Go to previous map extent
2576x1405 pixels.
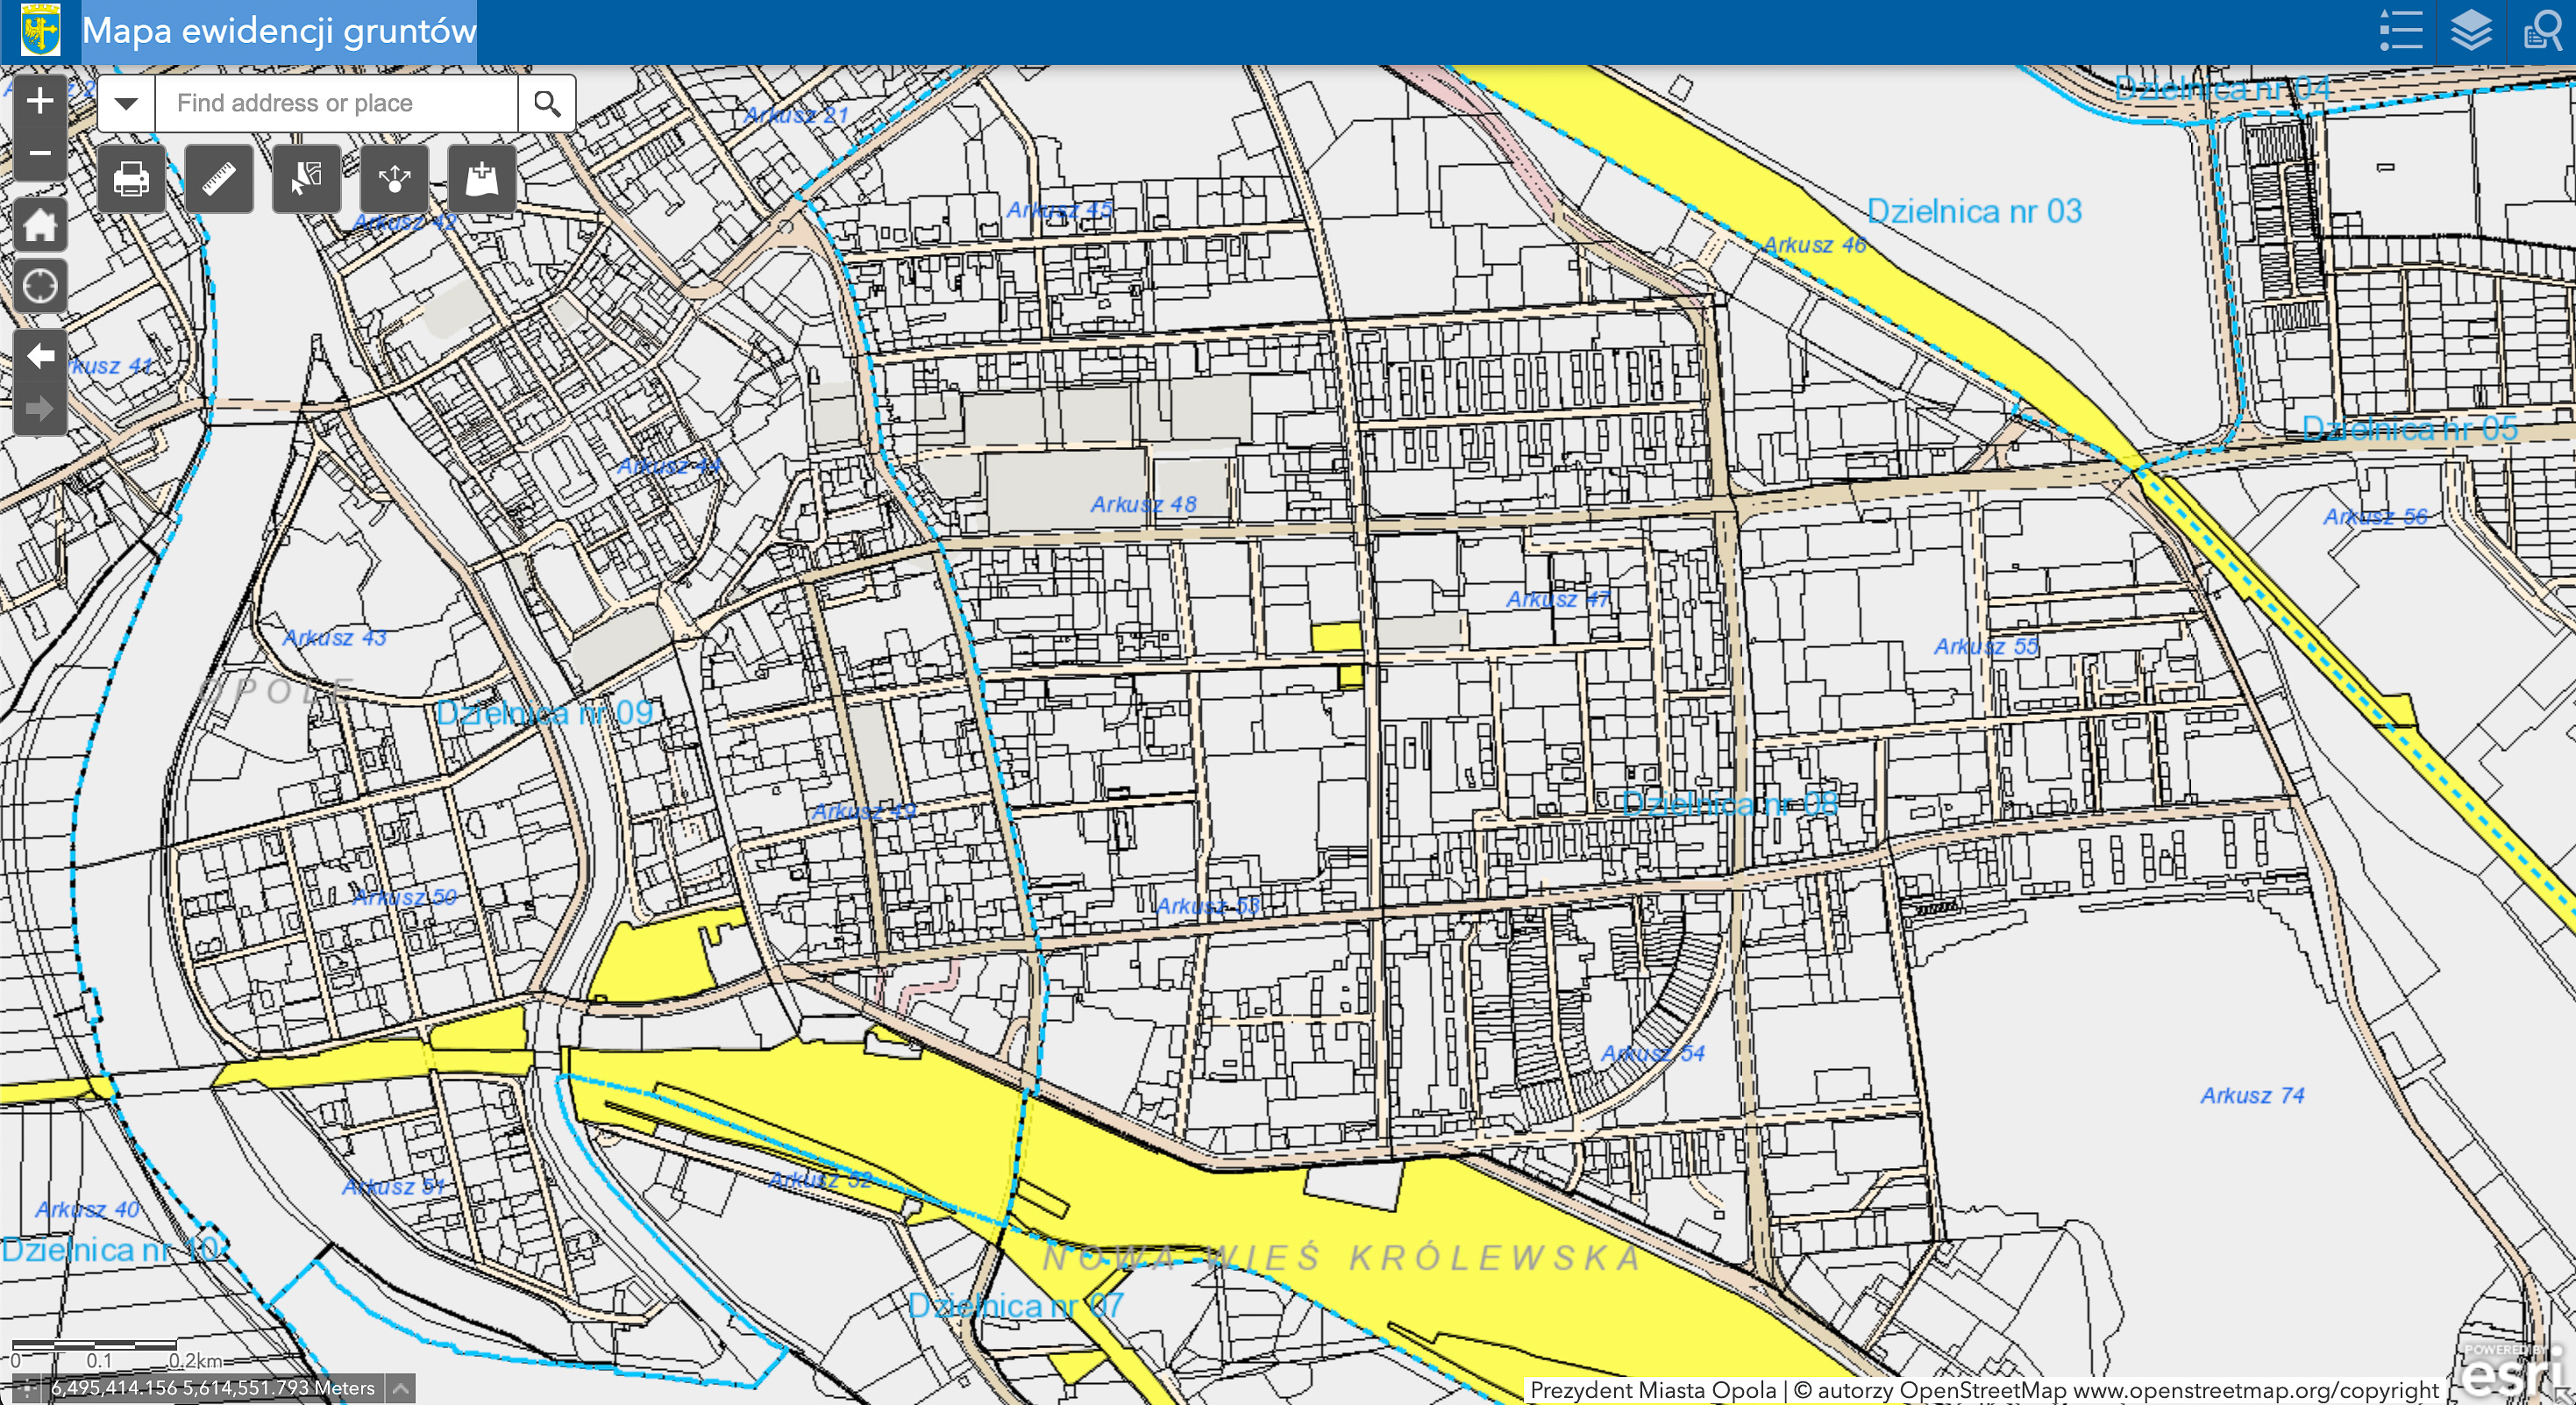[x=40, y=356]
